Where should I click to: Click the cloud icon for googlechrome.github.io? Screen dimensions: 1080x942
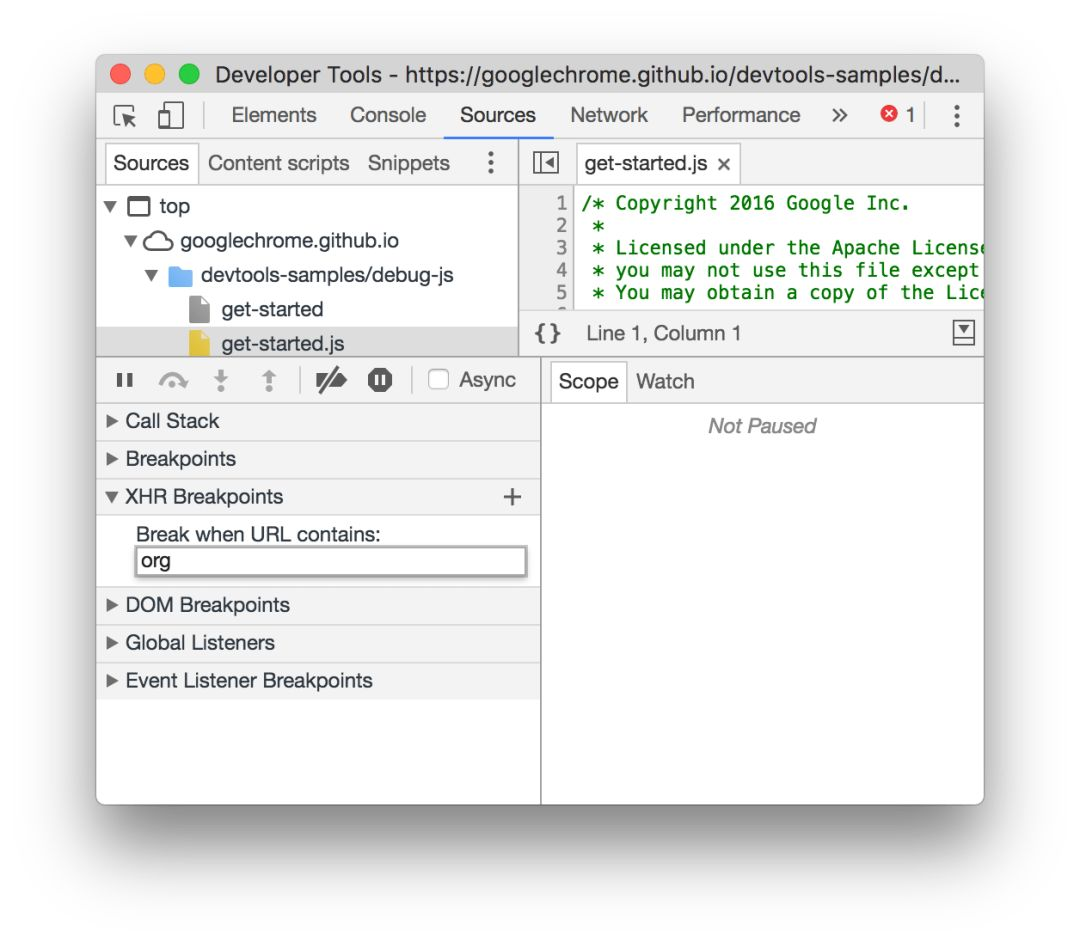(158, 240)
